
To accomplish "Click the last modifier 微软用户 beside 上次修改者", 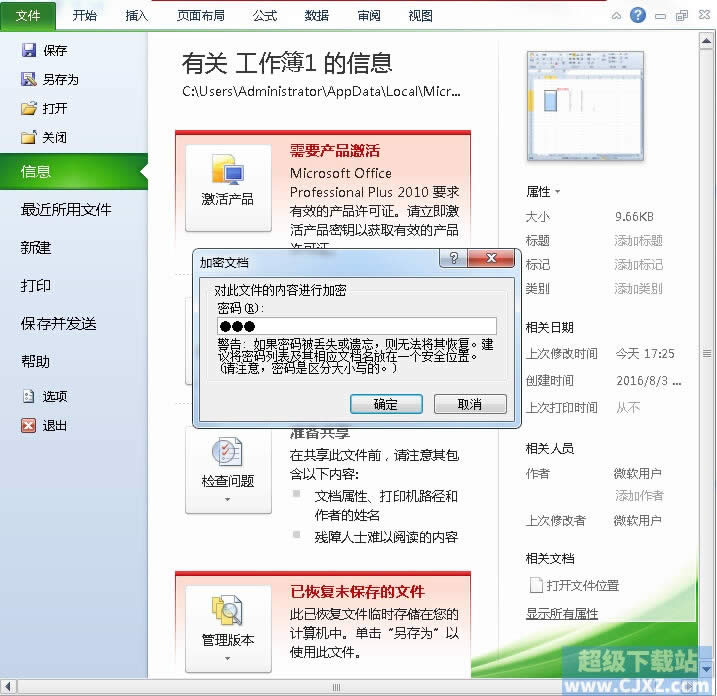I will 637,520.
